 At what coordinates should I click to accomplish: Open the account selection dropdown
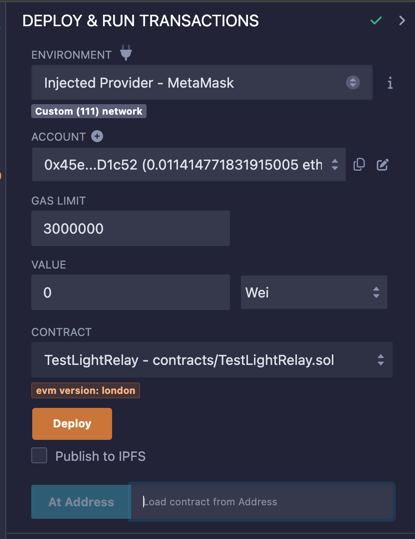point(189,165)
